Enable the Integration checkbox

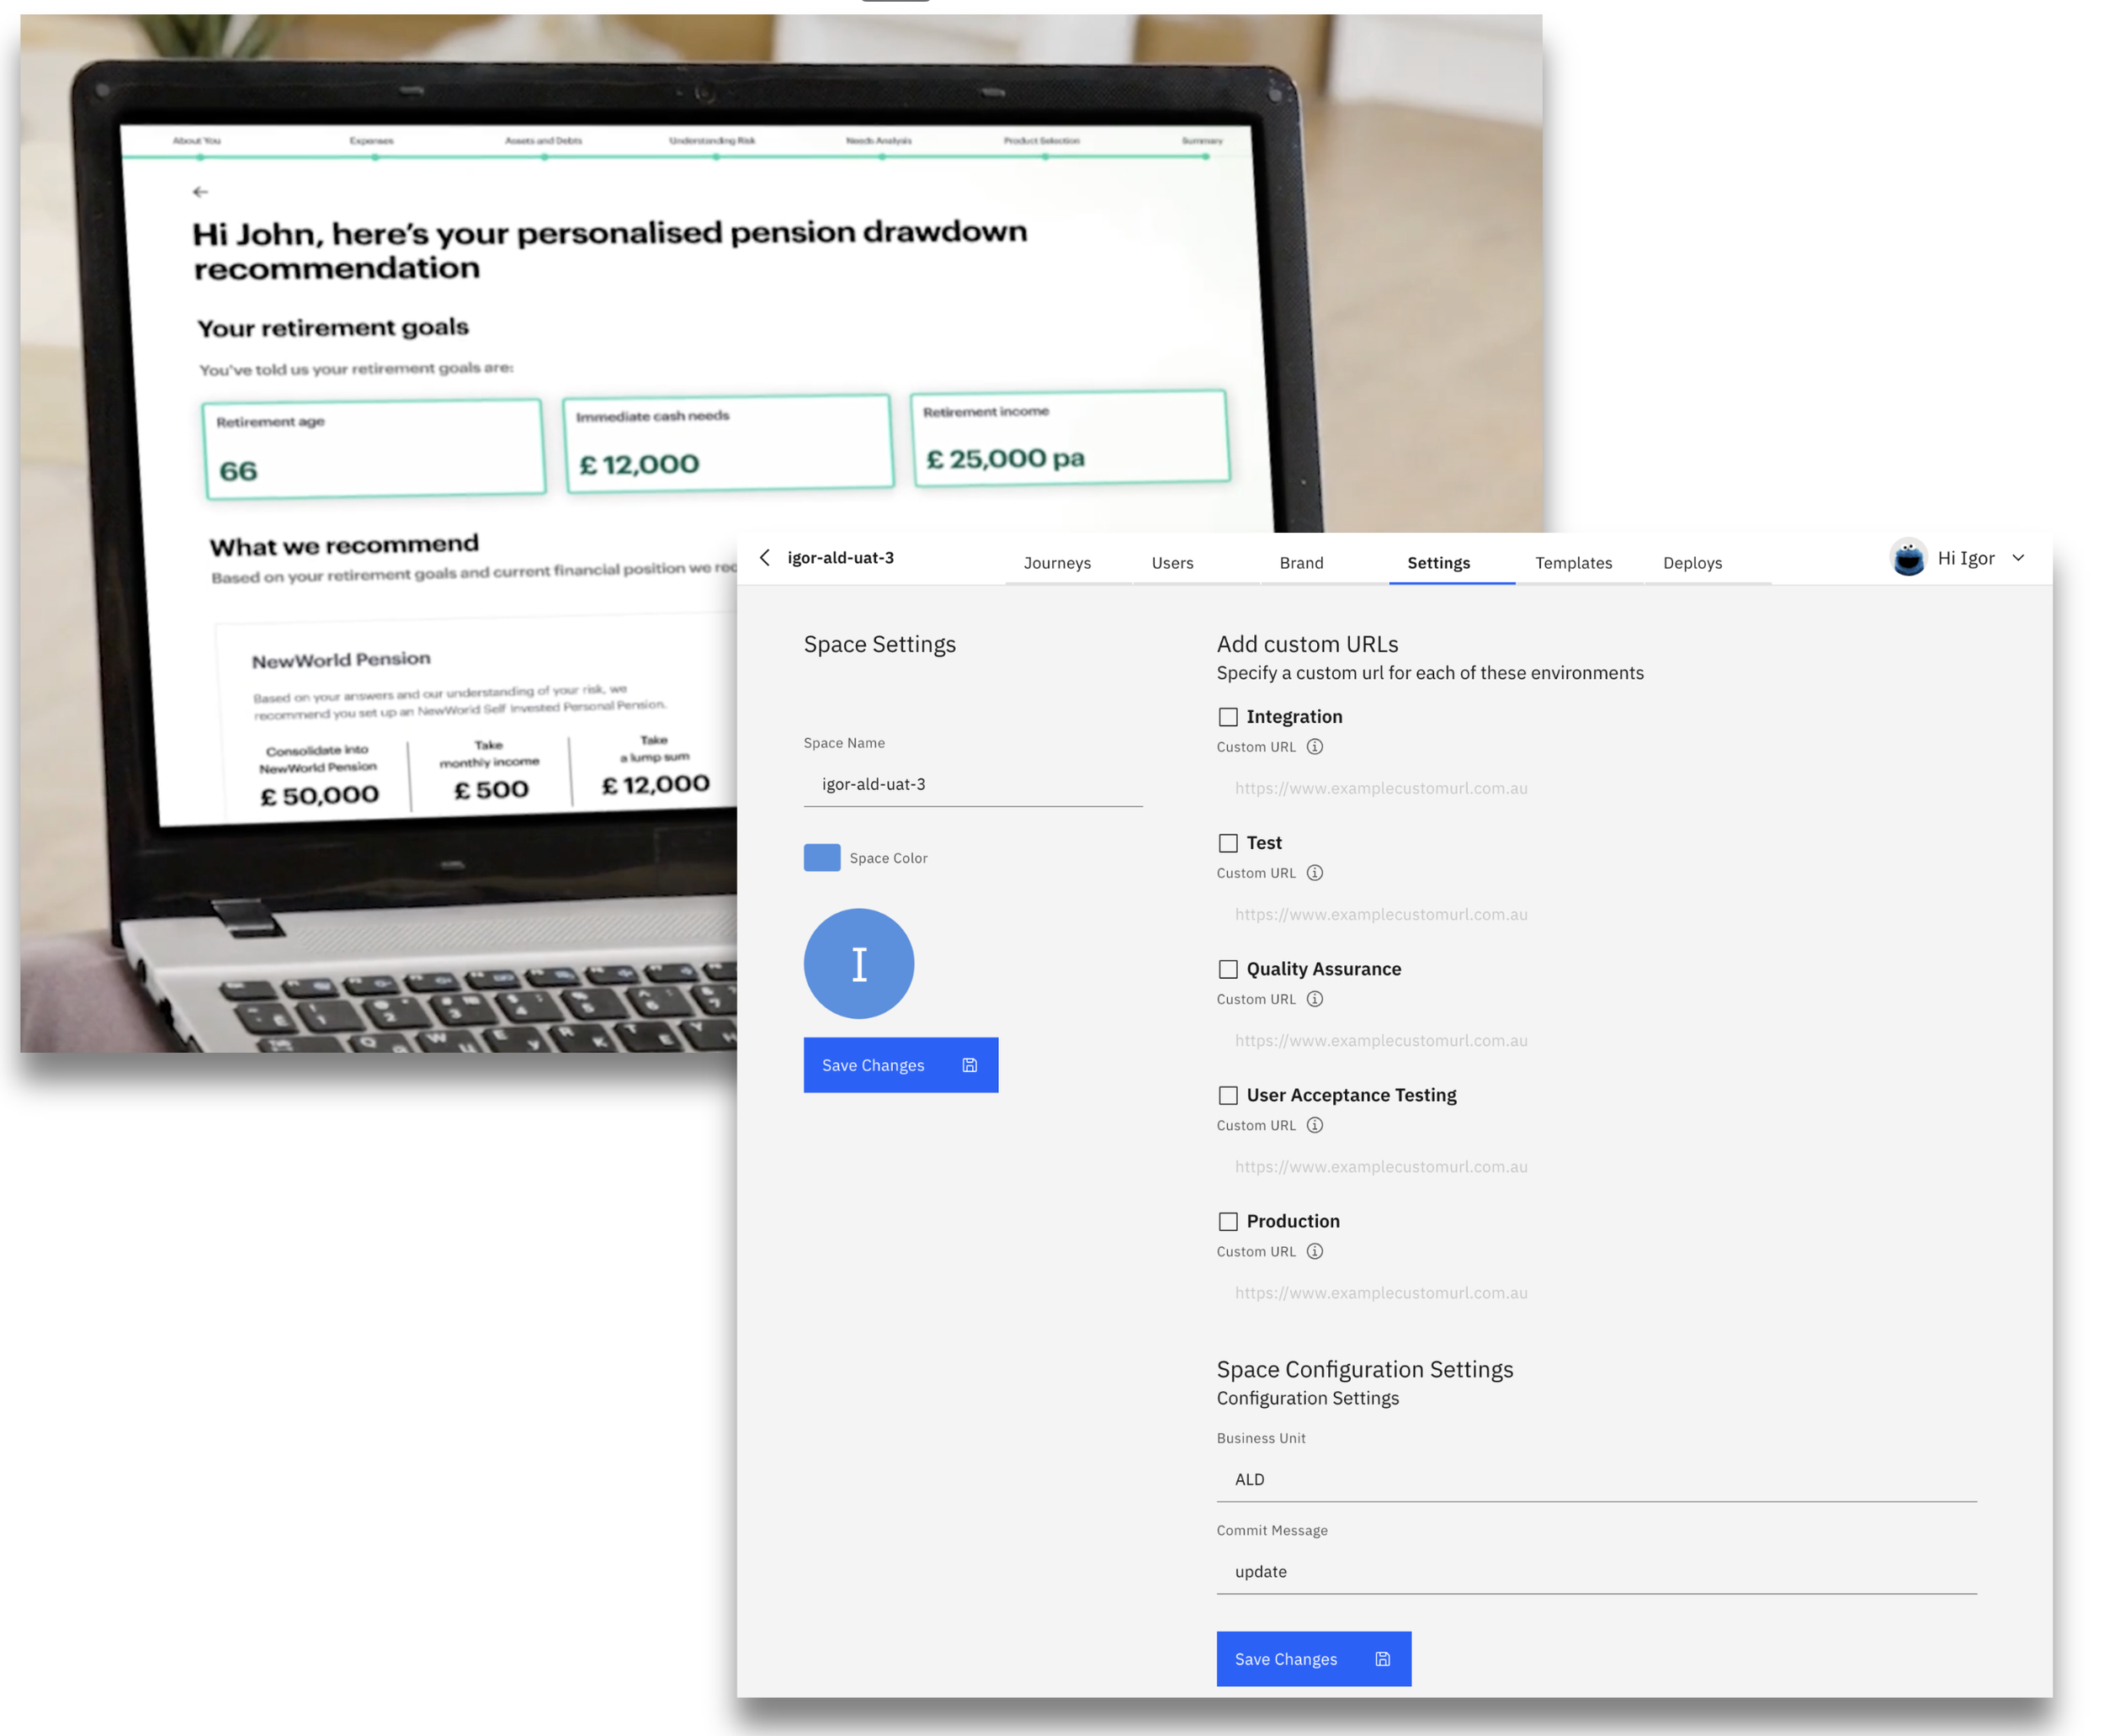1228,717
